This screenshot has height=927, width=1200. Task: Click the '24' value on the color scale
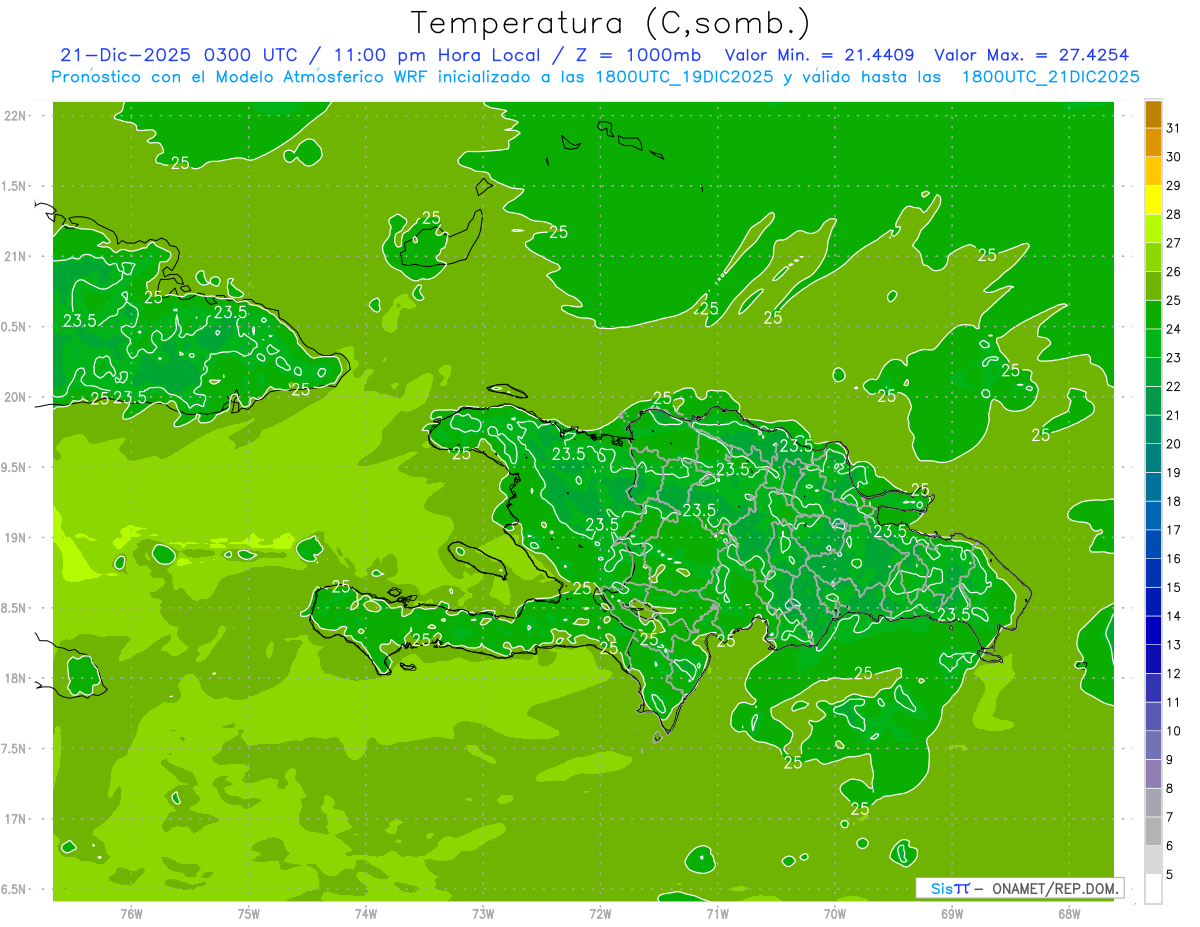pos(1174,329)
